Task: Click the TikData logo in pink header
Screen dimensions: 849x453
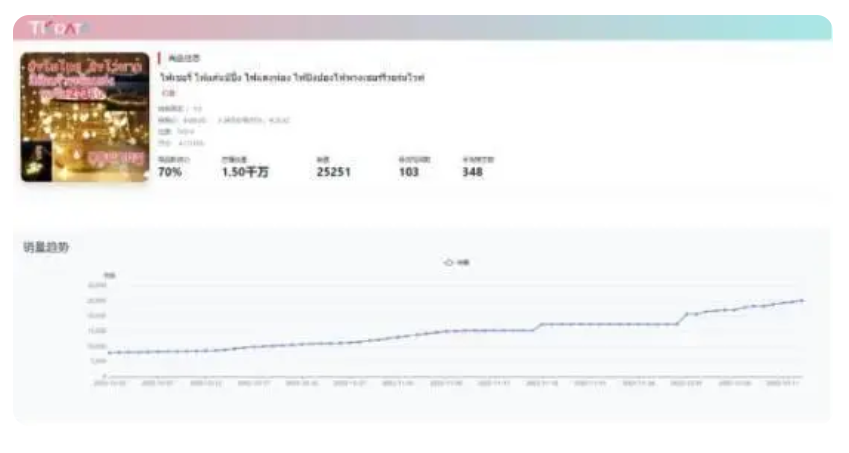Action: coord(57,28)
